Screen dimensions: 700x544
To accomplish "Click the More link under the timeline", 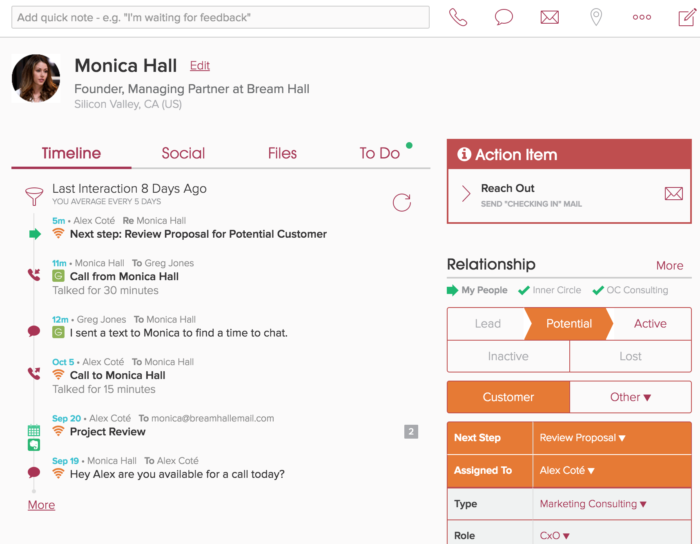I will [42, 505].
